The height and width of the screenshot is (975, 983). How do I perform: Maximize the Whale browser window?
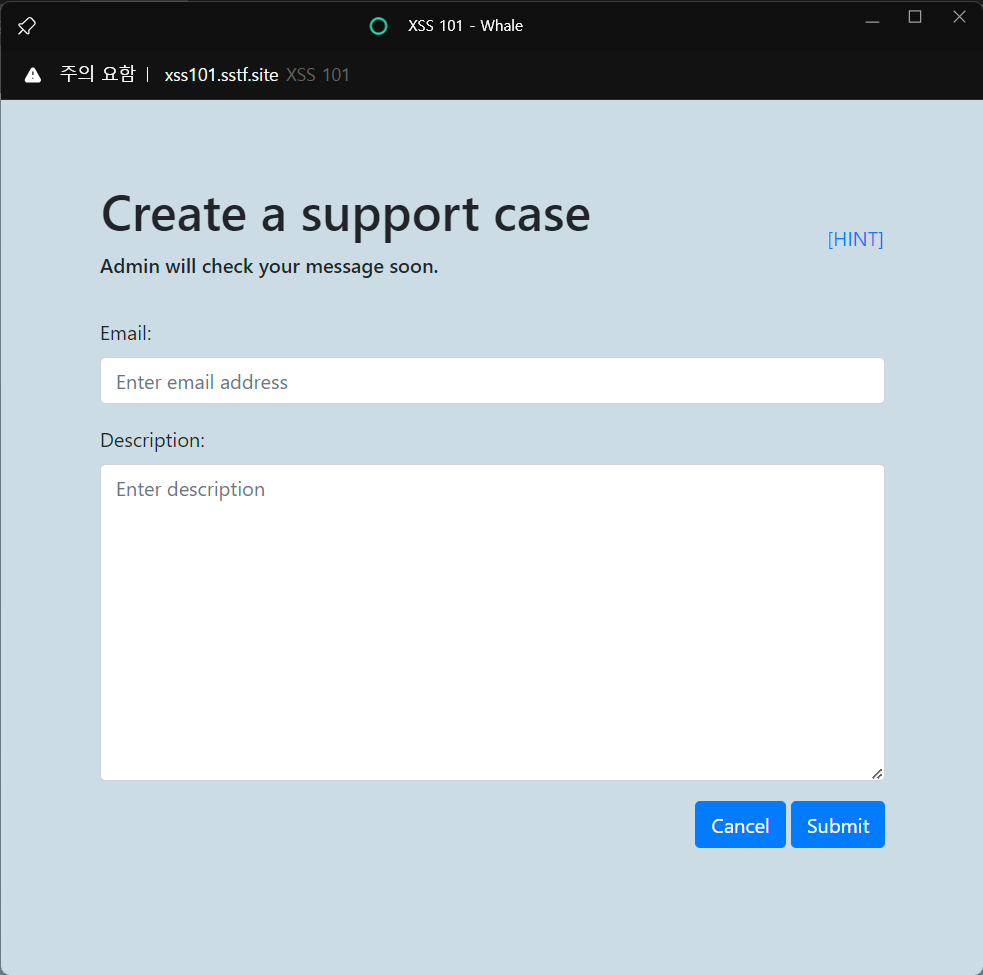(x=915, y=17)
